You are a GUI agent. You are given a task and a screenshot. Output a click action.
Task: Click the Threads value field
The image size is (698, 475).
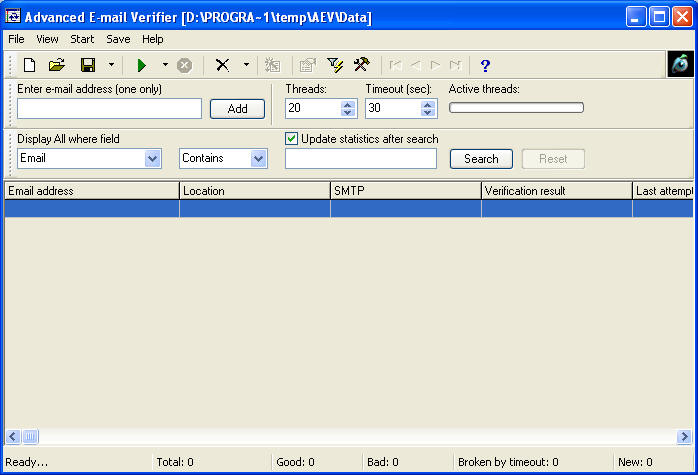(x=312, y=108)
